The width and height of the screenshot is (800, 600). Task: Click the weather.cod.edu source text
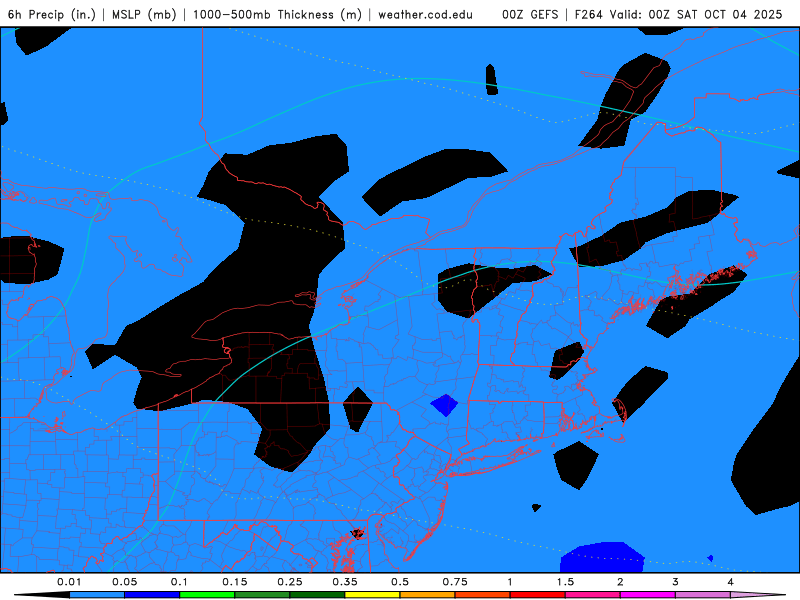click(426, 14)
